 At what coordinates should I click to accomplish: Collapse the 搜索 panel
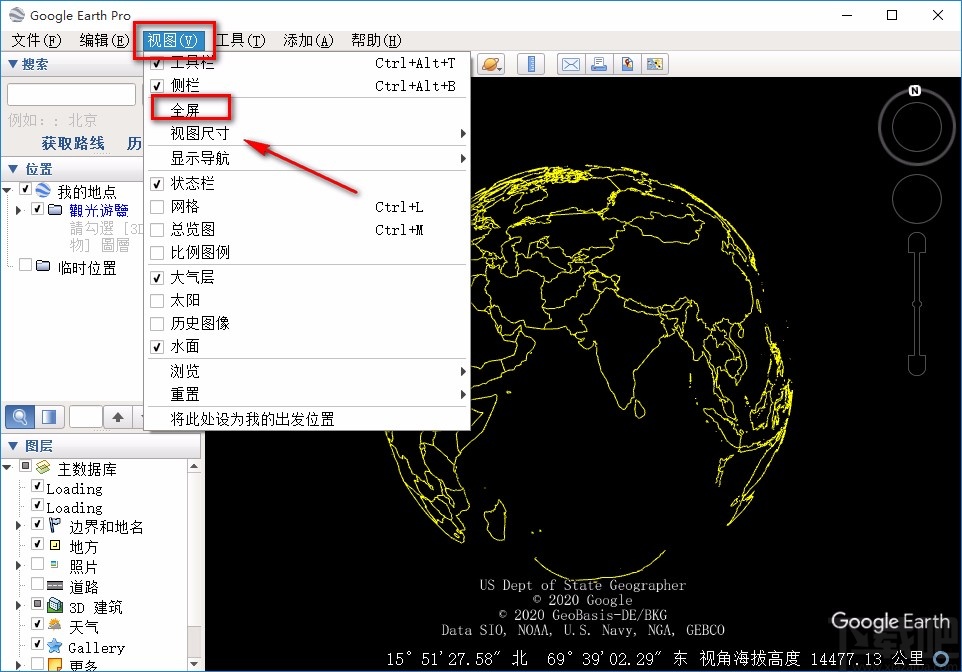12,64
